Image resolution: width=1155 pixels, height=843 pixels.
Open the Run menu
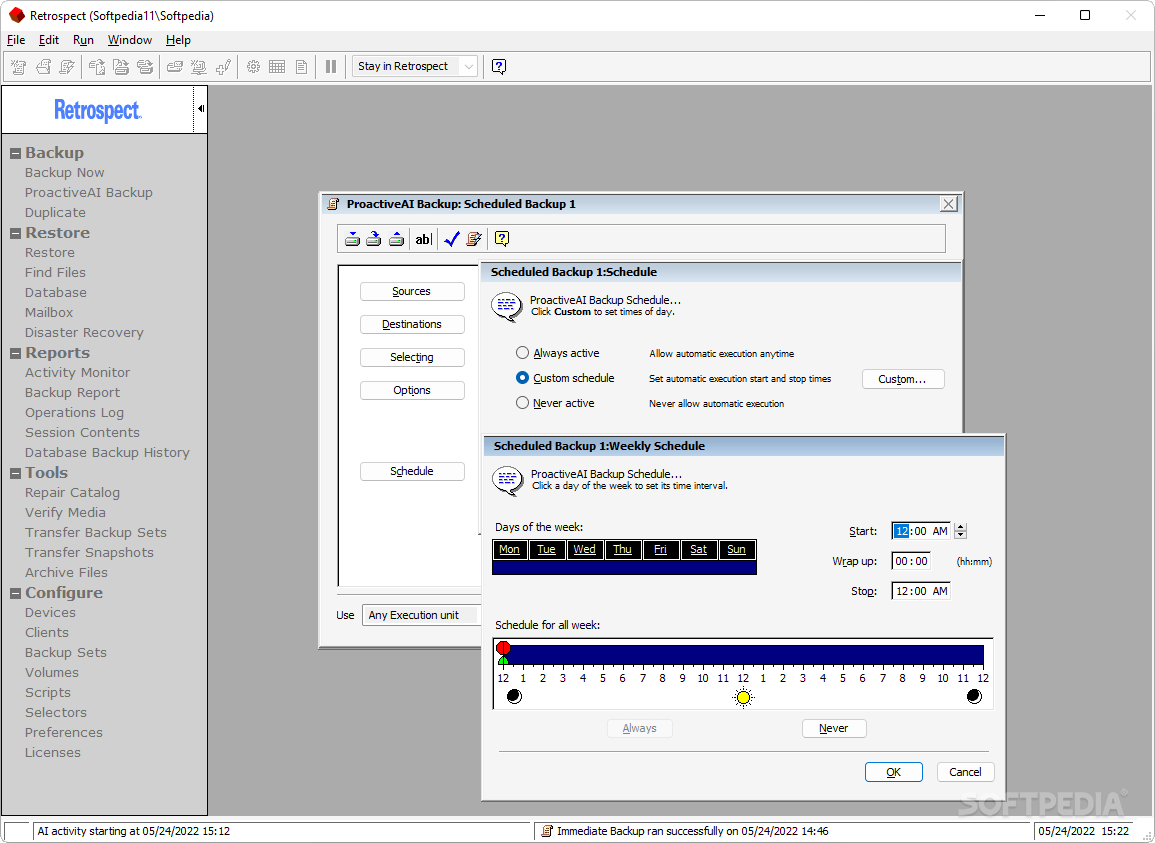click(x=83, y=40)
